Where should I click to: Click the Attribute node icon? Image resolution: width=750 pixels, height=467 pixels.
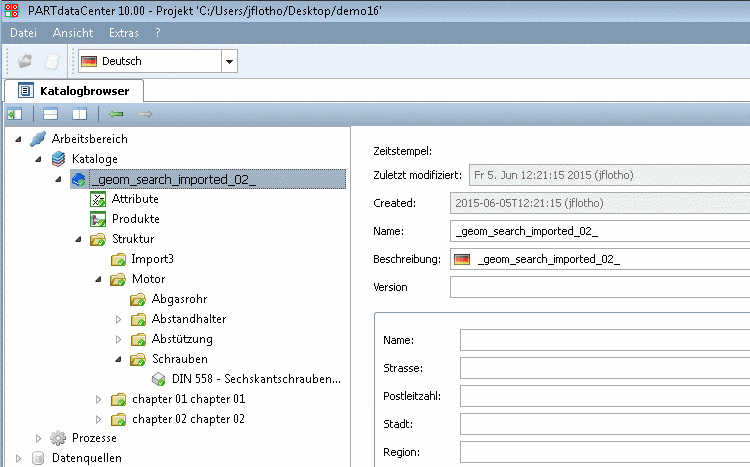98,199
